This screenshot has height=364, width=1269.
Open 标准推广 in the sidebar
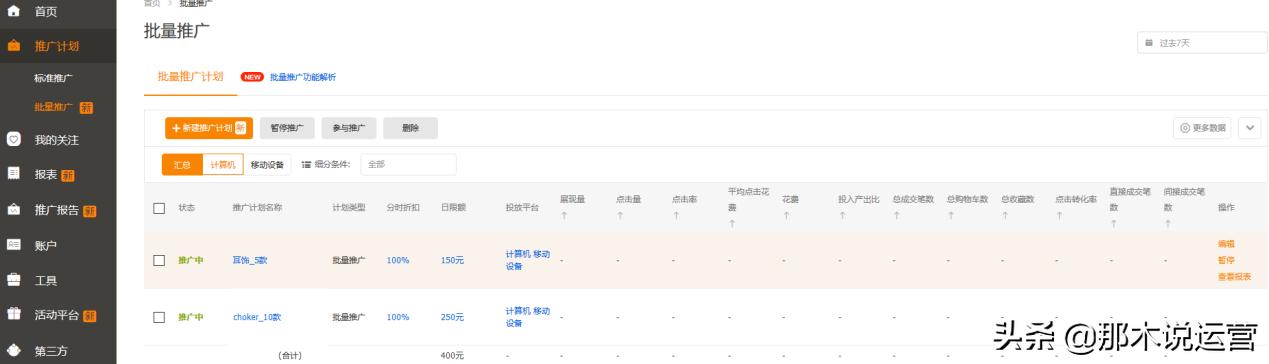click(x=53, y=78)
